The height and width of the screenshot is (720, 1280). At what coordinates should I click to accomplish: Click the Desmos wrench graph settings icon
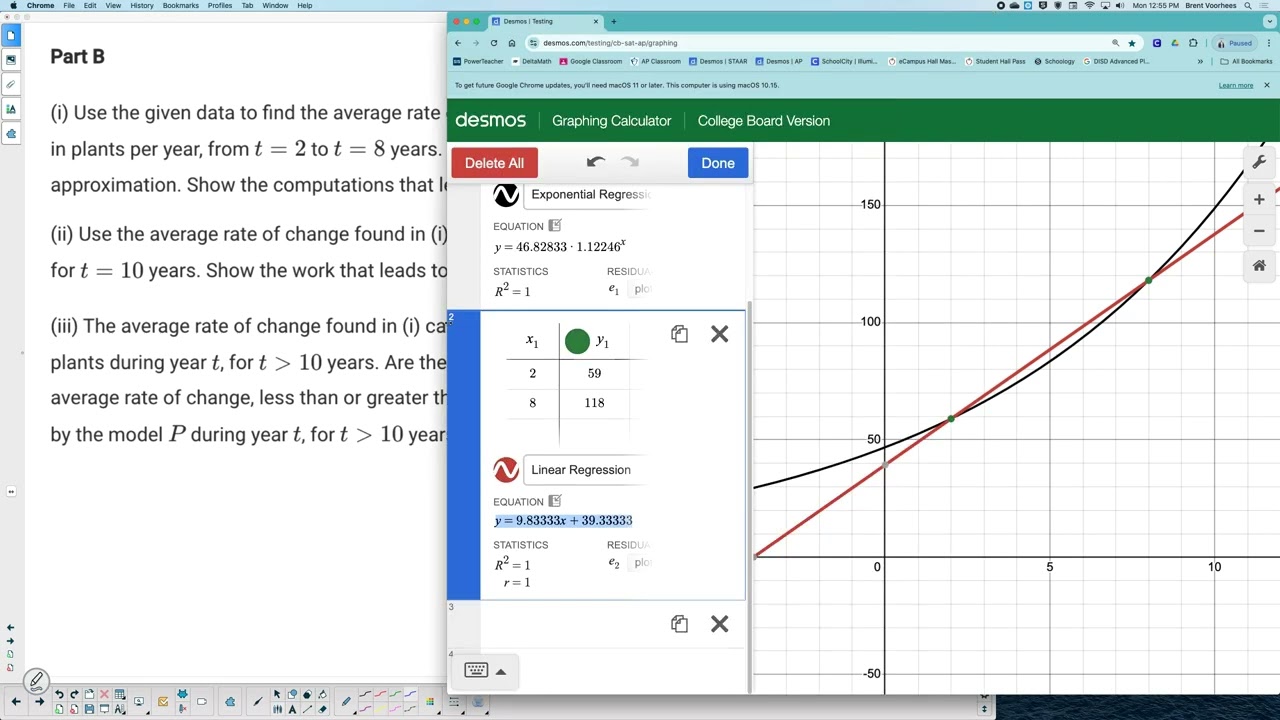[x=1259, y=163]
